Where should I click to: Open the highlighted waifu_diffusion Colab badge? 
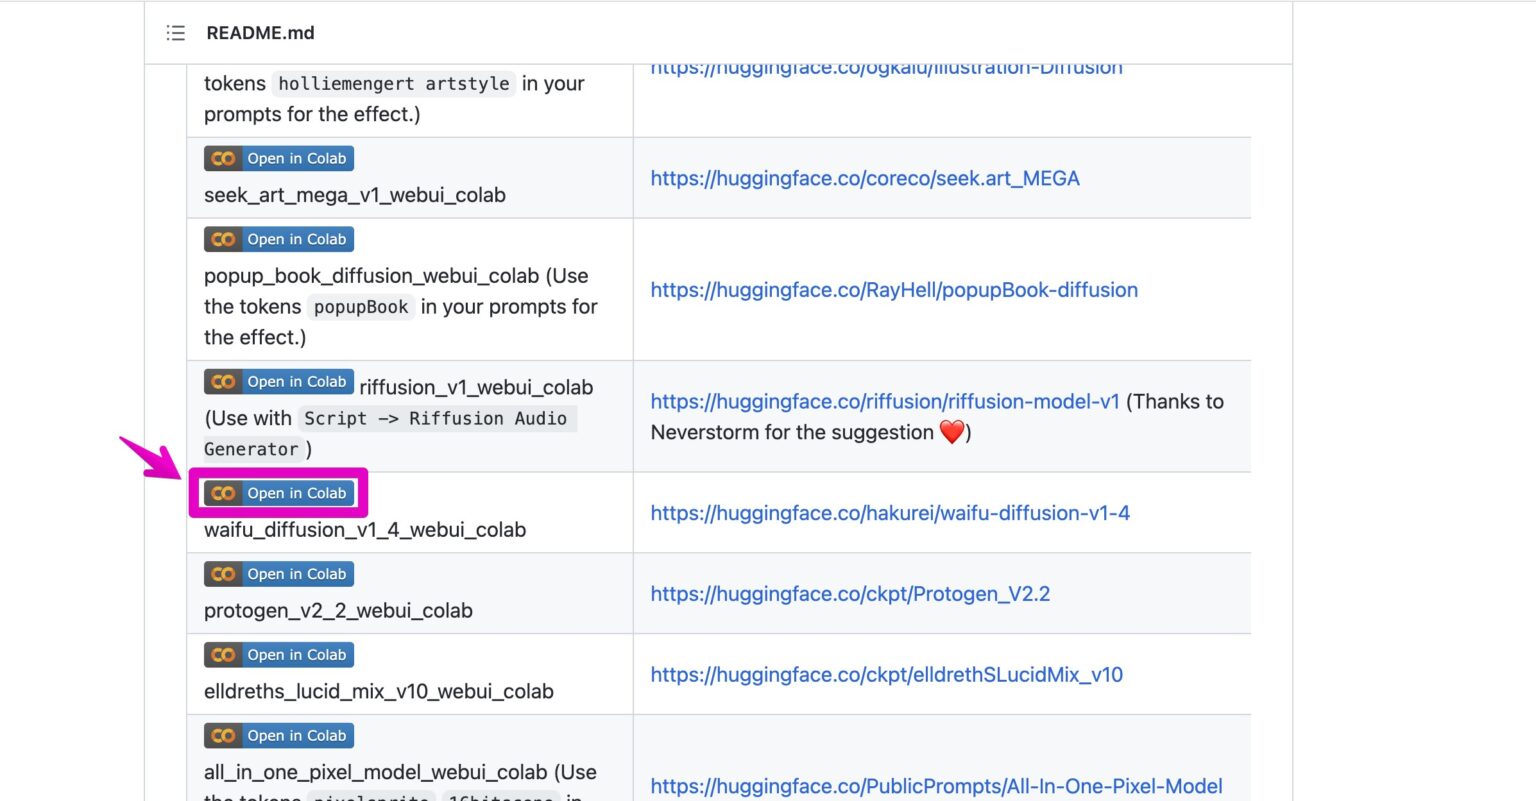[278, 493]
